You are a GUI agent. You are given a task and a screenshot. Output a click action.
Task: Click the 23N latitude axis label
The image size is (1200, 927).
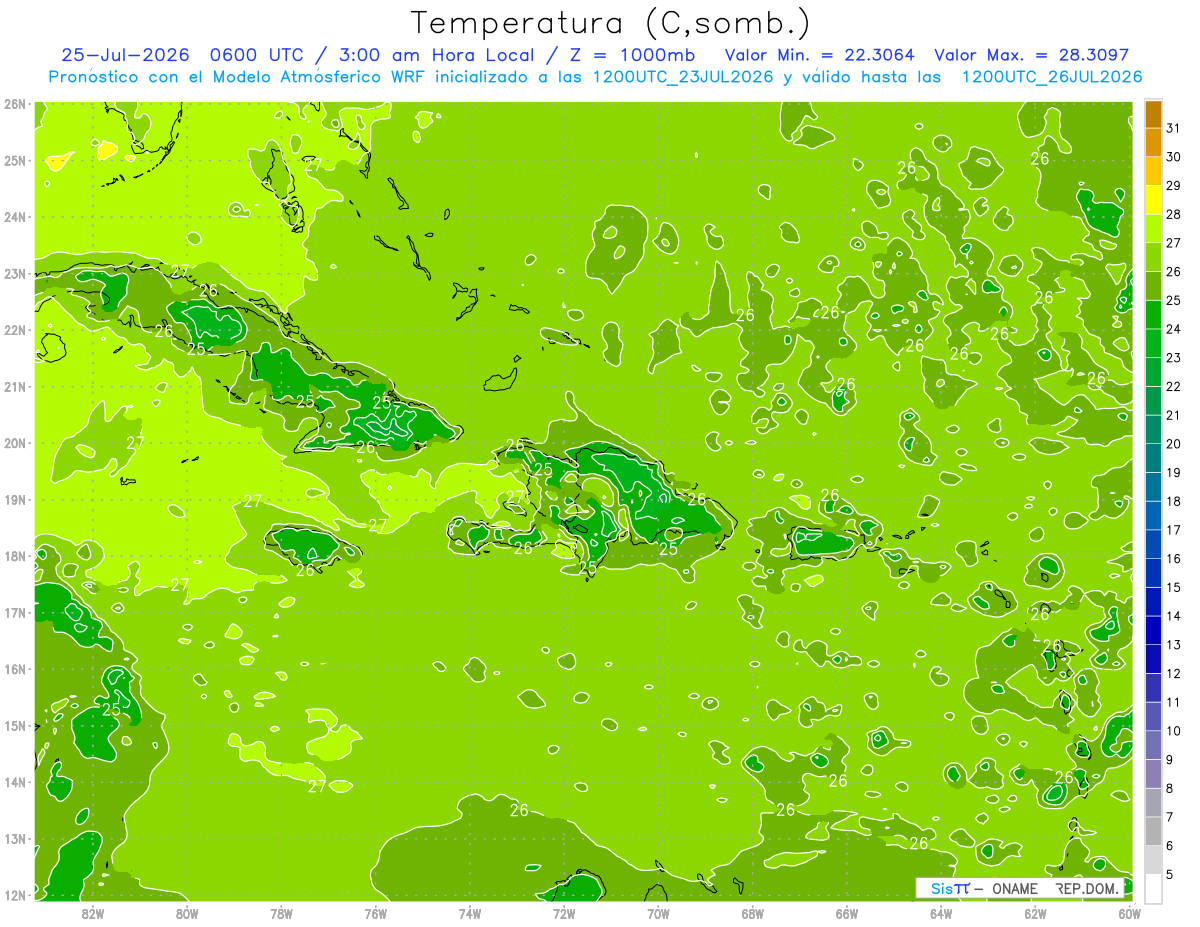15,273
